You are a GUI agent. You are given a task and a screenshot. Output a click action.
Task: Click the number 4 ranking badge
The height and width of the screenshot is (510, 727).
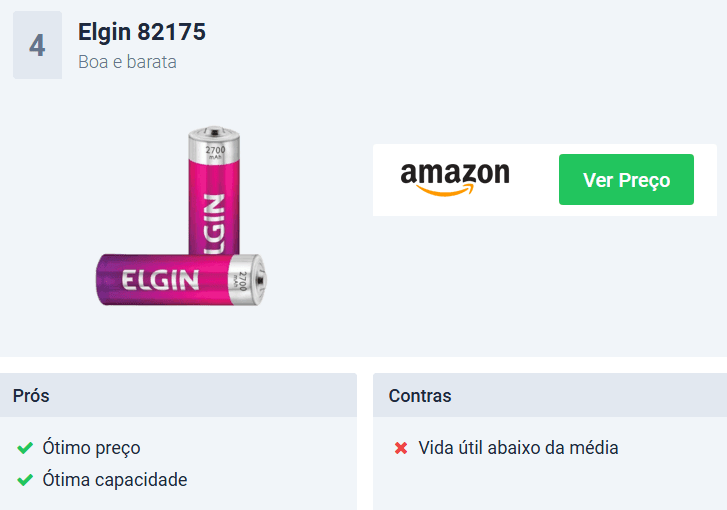(x=37, y=45)
